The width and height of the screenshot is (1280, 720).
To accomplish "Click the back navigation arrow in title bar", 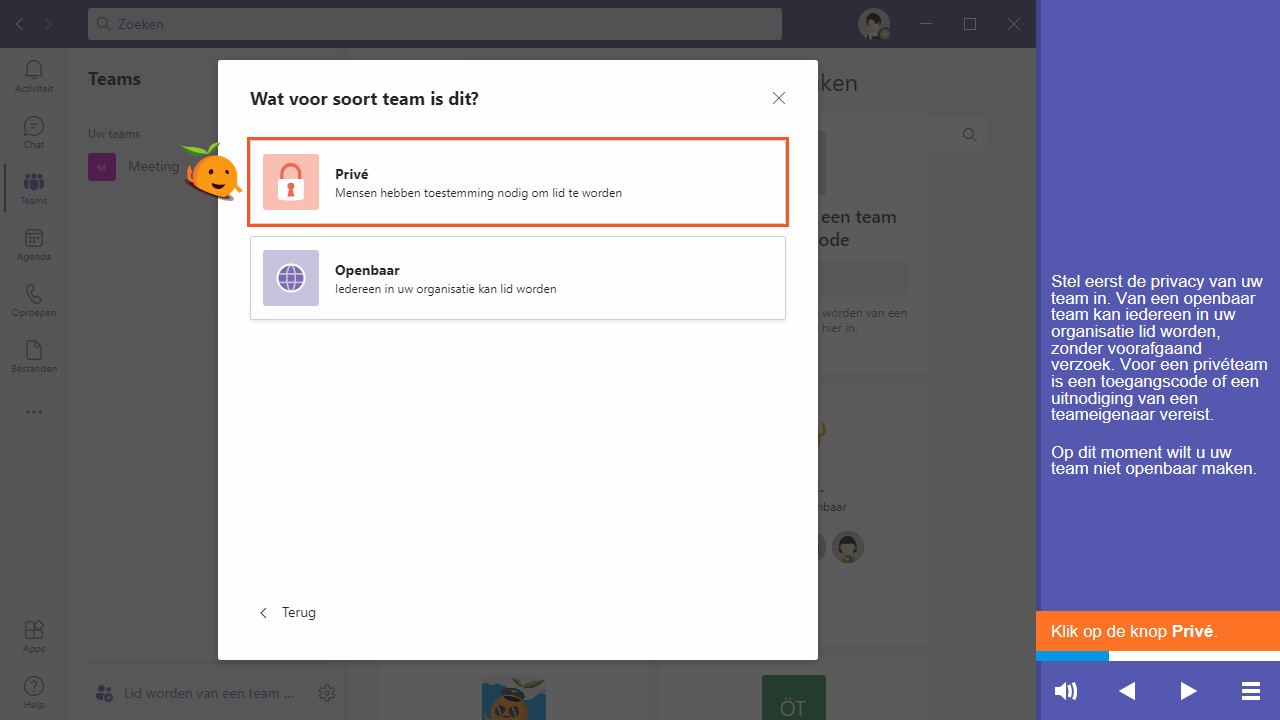I will coord(19,24).
